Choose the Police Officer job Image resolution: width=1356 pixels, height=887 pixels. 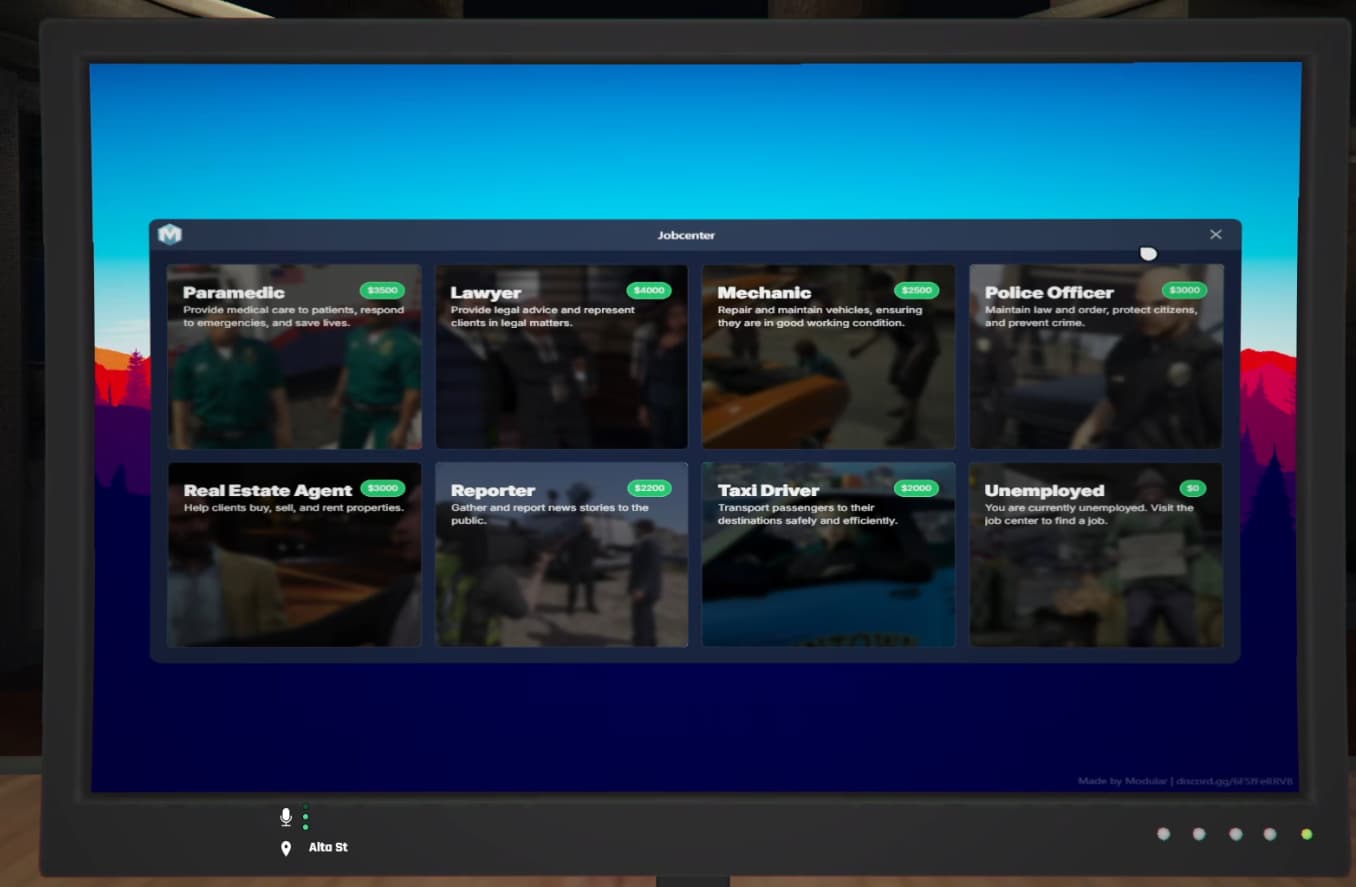pos(1095,356)
